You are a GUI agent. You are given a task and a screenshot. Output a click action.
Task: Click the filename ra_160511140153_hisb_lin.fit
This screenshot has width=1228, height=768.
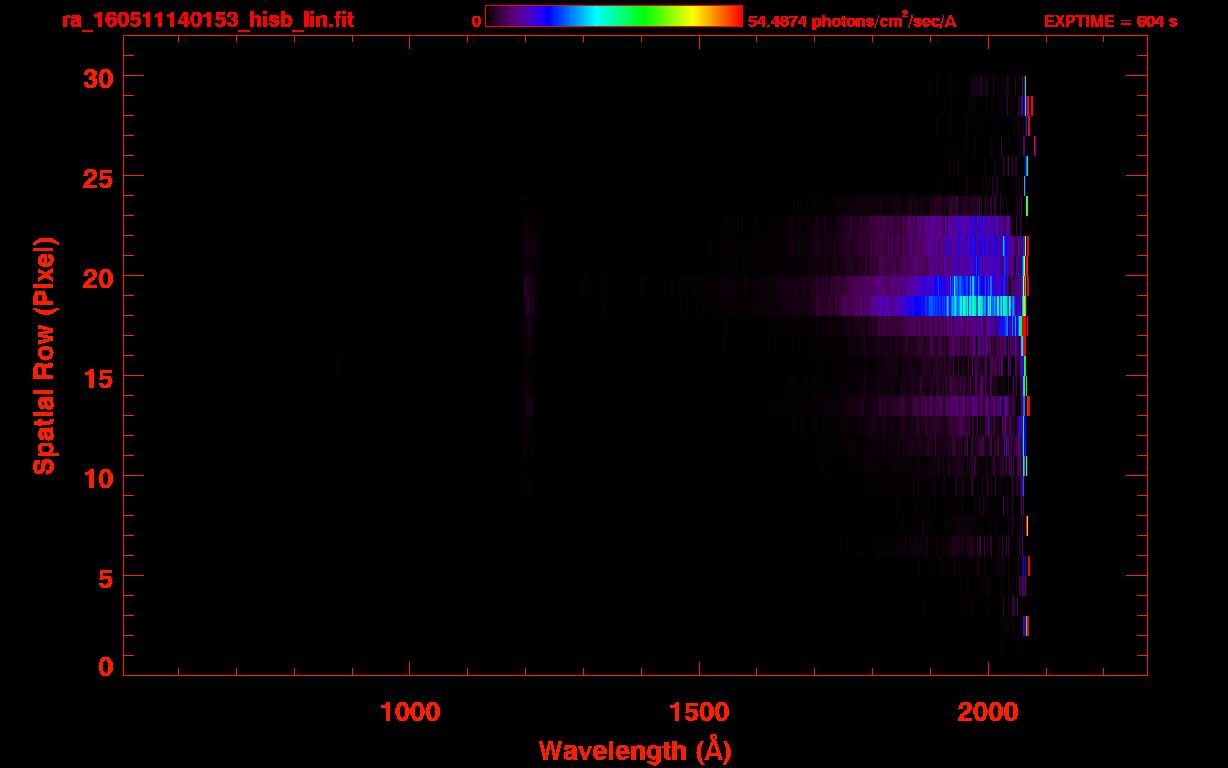207,20
